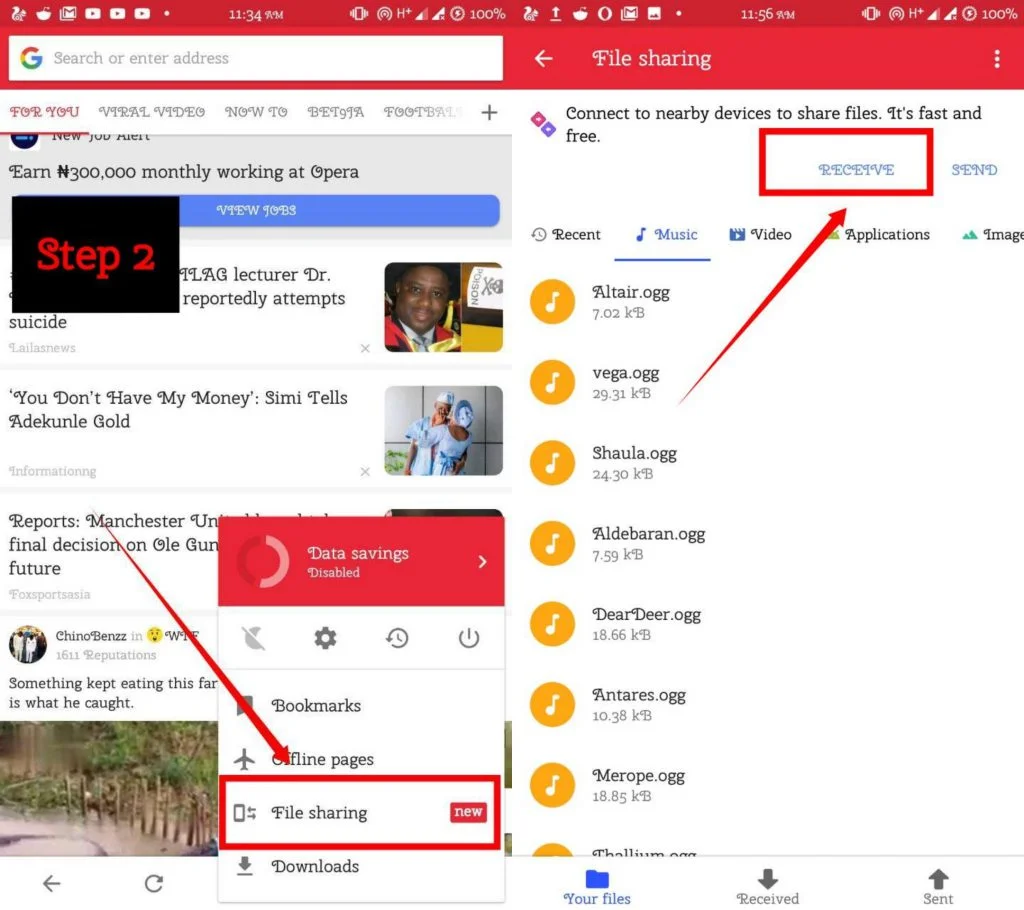
Task: Tap the Aldebaran.ogg file name
Action: [x=648, y=534]
